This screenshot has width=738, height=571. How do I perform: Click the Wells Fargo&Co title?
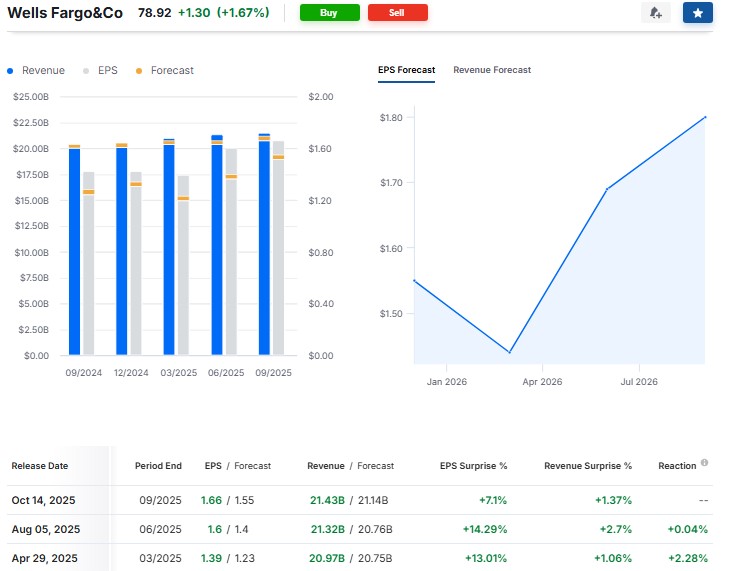coord(65,13)
